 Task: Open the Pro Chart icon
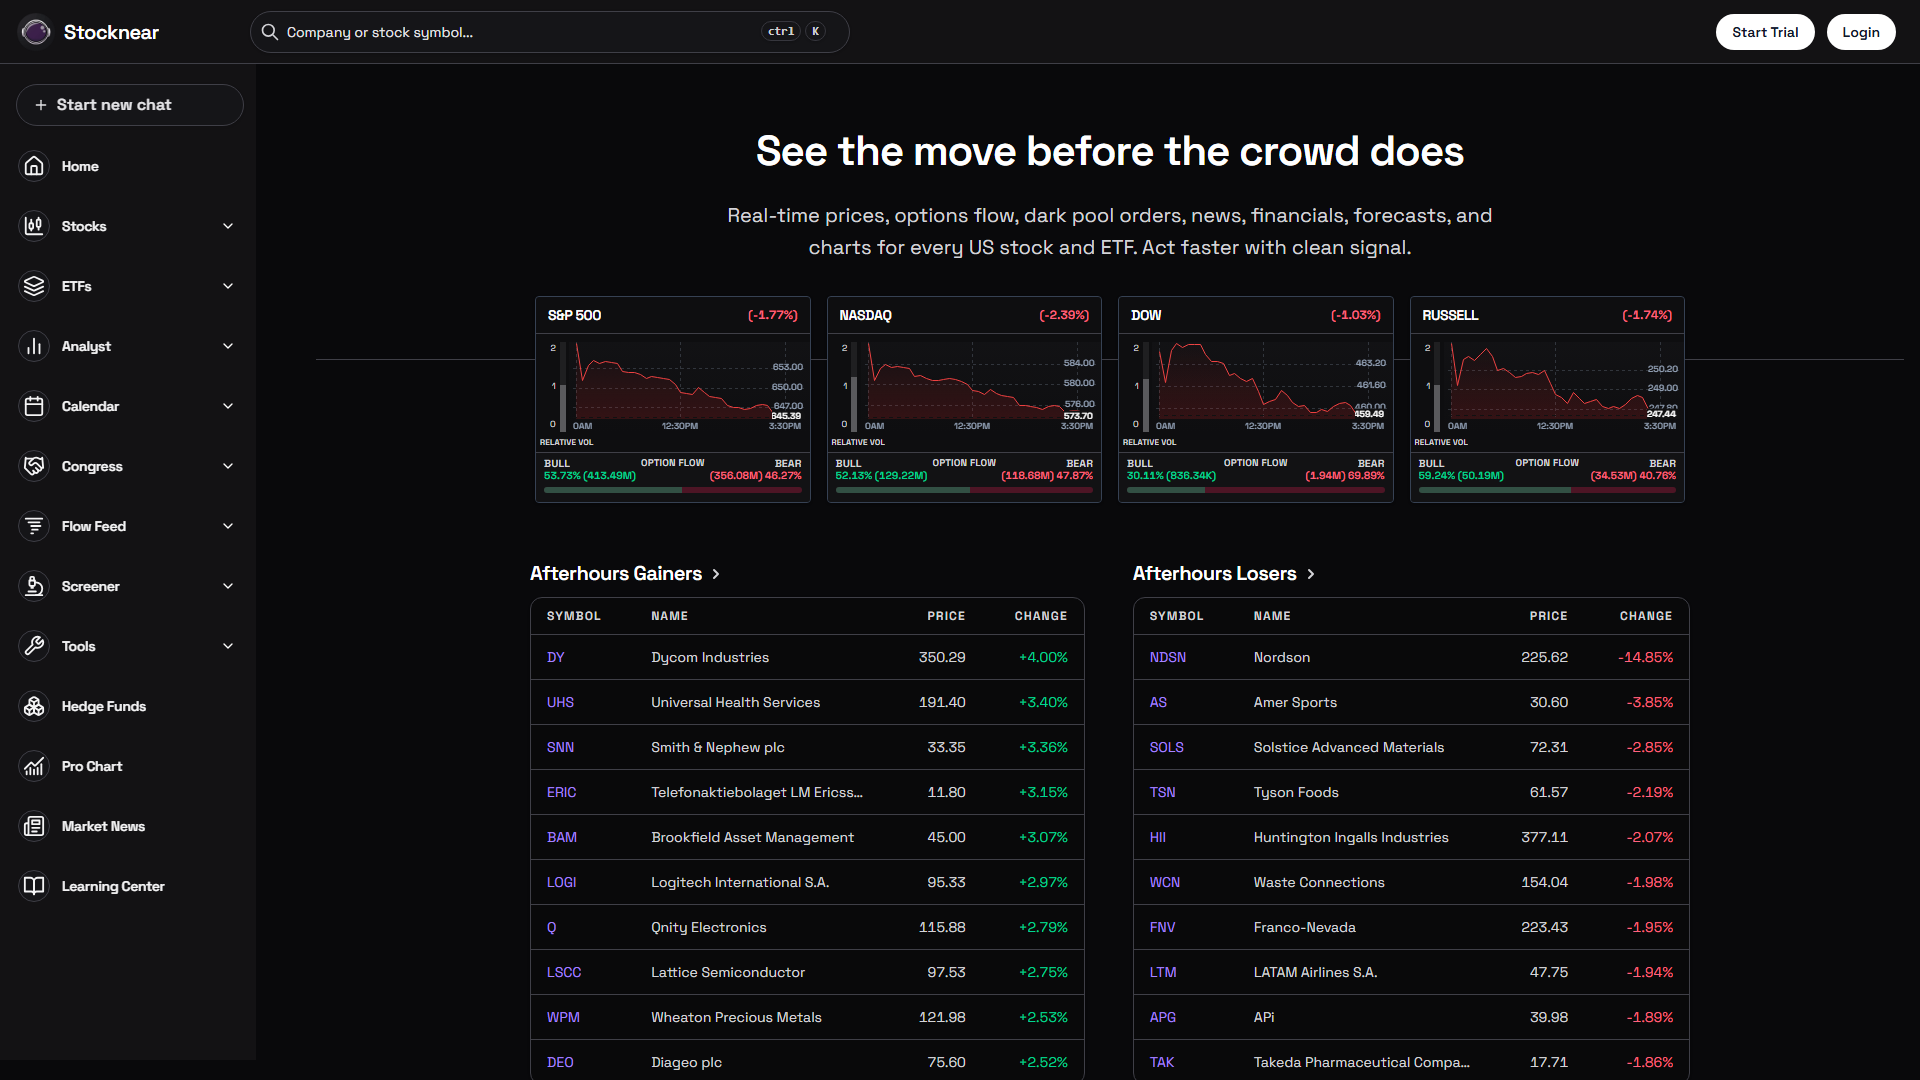[34, 766]
